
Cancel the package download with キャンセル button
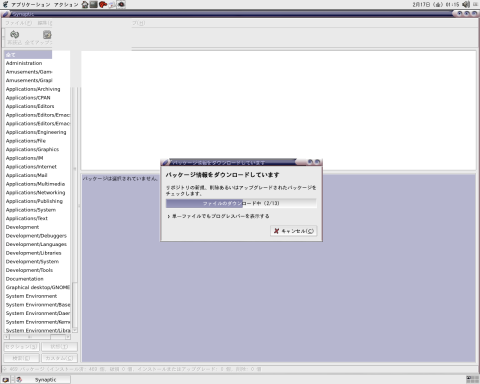coord(294,231)
